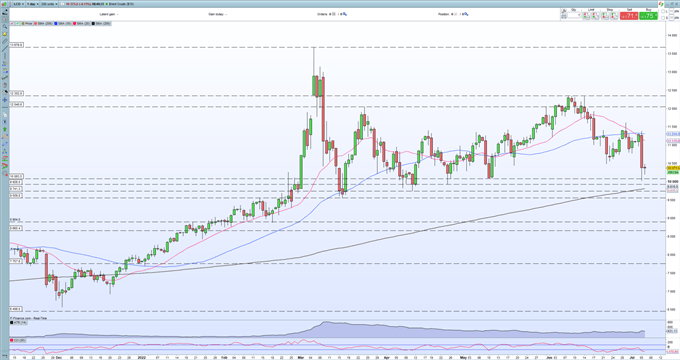
Task: Open the Qty quantity dropdown field
Action: pyautogui.click(x=574, y=15)
